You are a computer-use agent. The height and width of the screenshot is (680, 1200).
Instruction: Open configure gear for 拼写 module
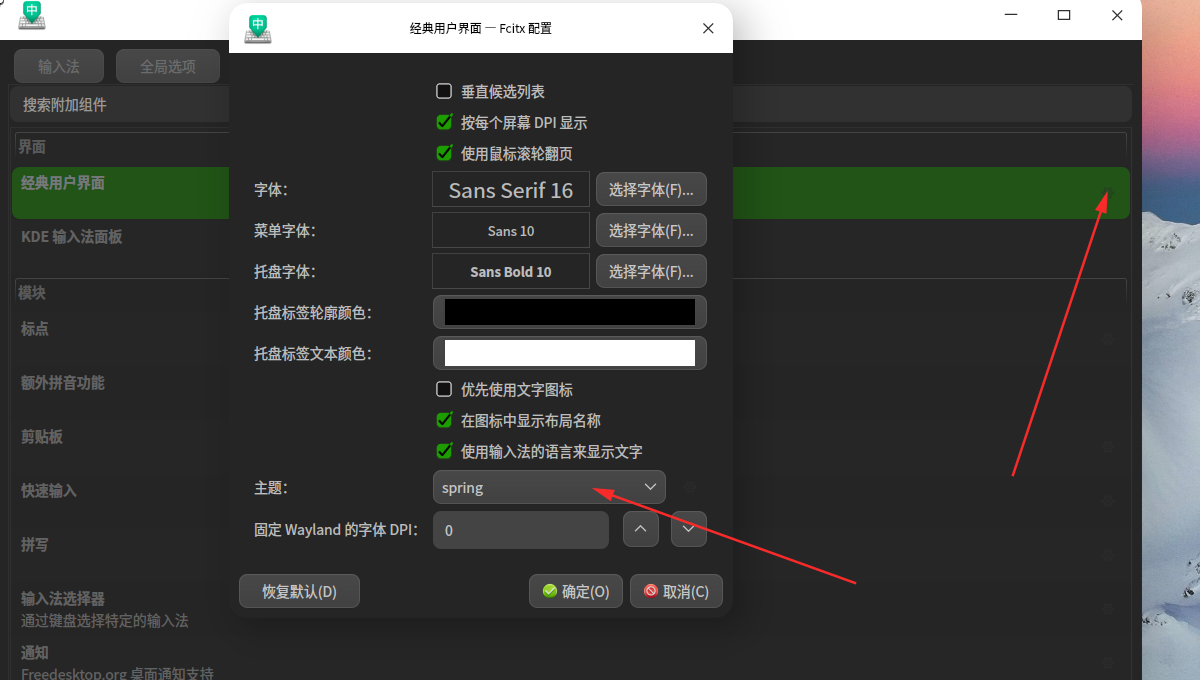(x=1107, y=555)
